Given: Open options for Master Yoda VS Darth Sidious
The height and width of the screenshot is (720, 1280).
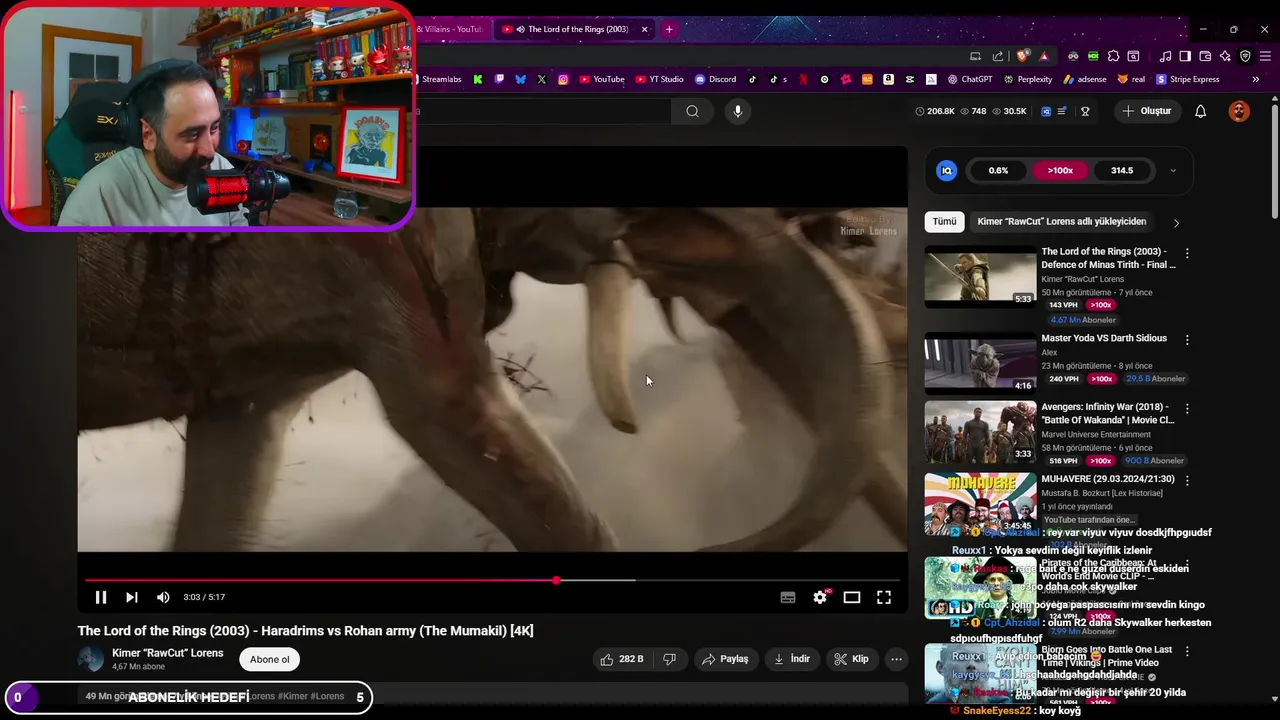Looking at the screenshot, I should pyautogui.click(x=1187, y=340).
